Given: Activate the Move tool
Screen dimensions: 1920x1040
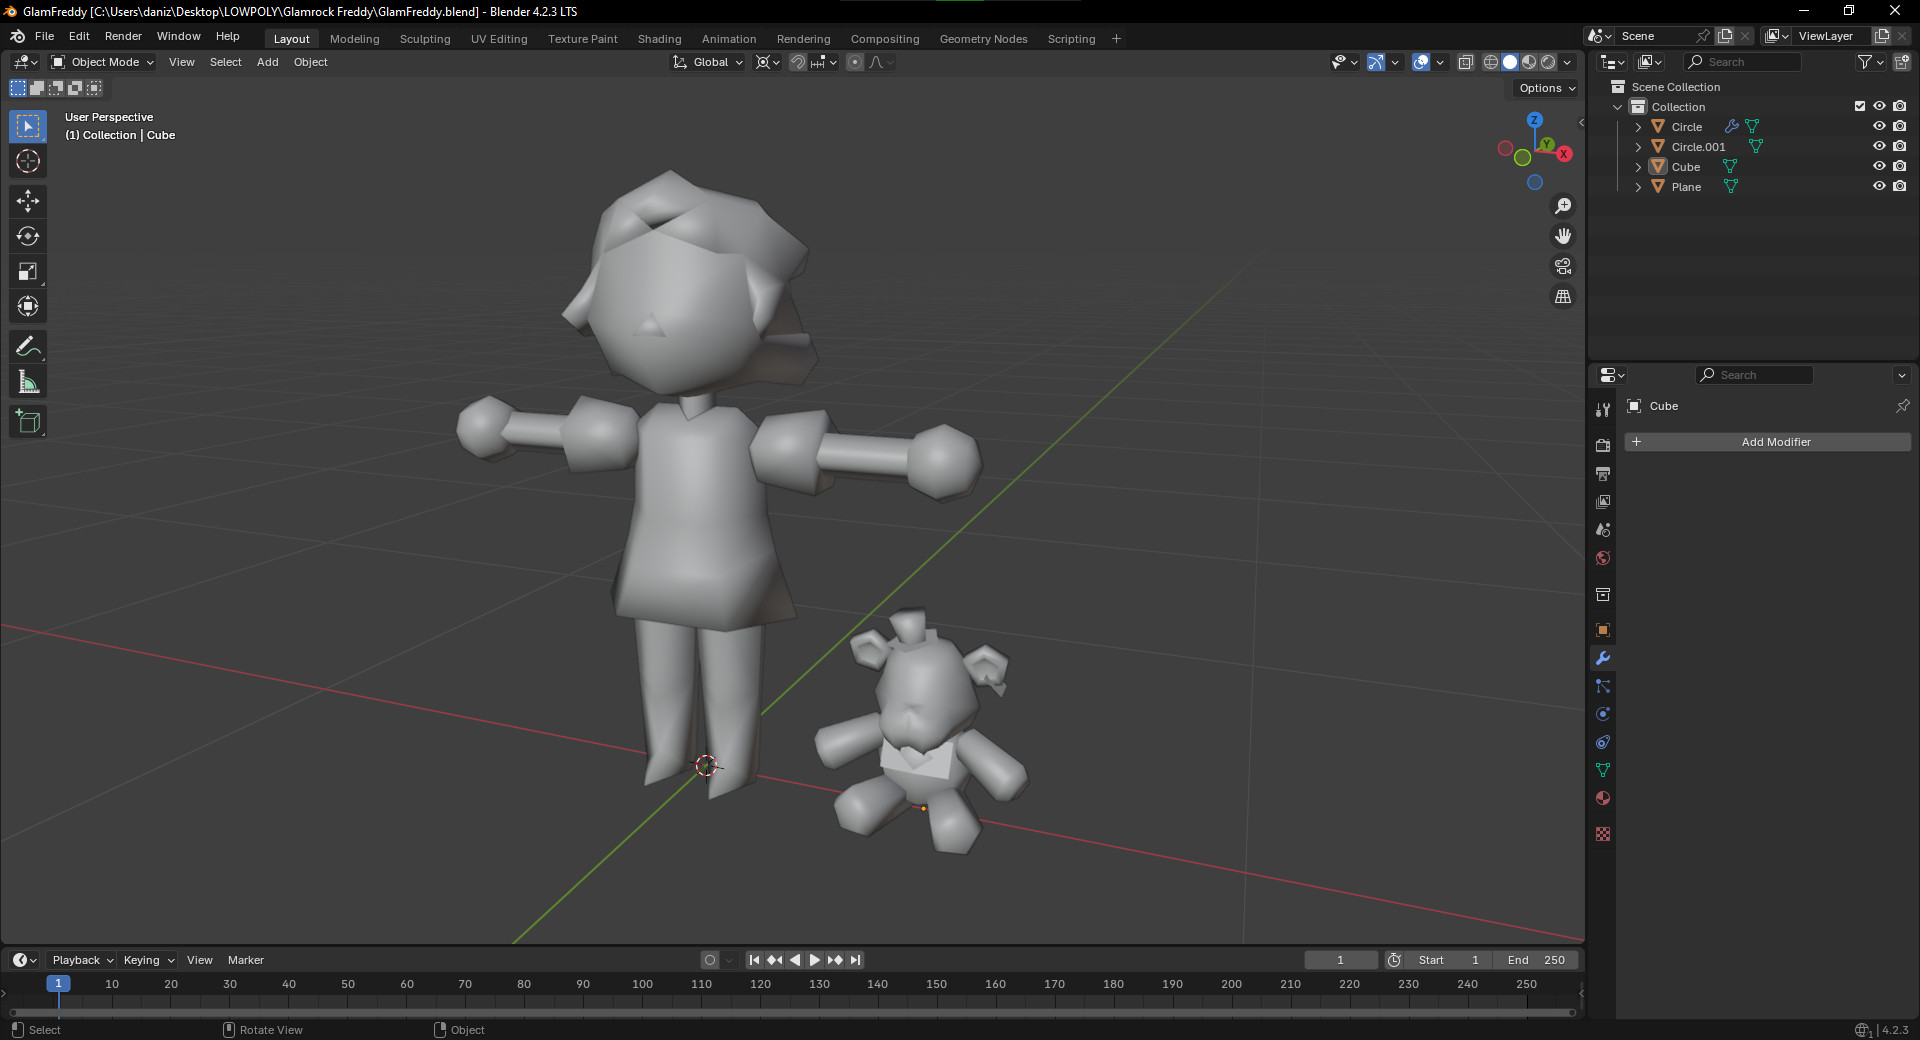Looking at the screenshot, I should (x=28, y=201).
